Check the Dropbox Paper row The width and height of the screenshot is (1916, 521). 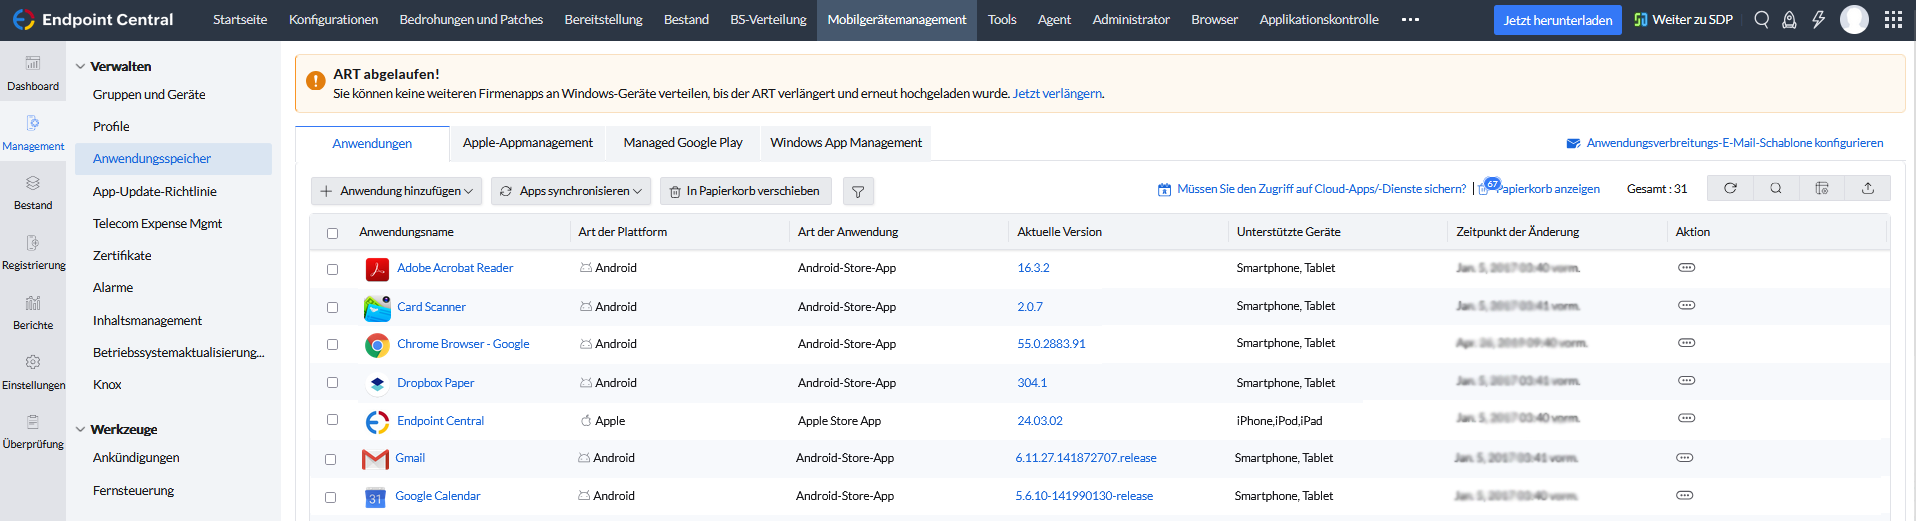pos(332,383)
